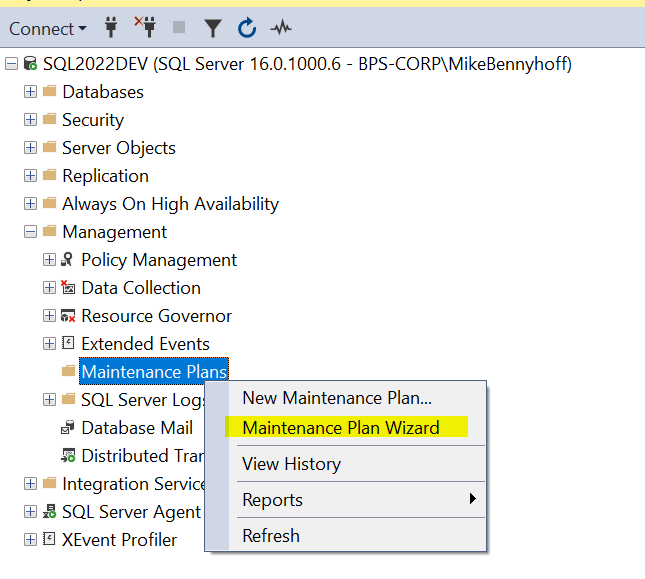The image size is (645, 579).
Task: Click the Data Collection icon
Action: (67, 287)
